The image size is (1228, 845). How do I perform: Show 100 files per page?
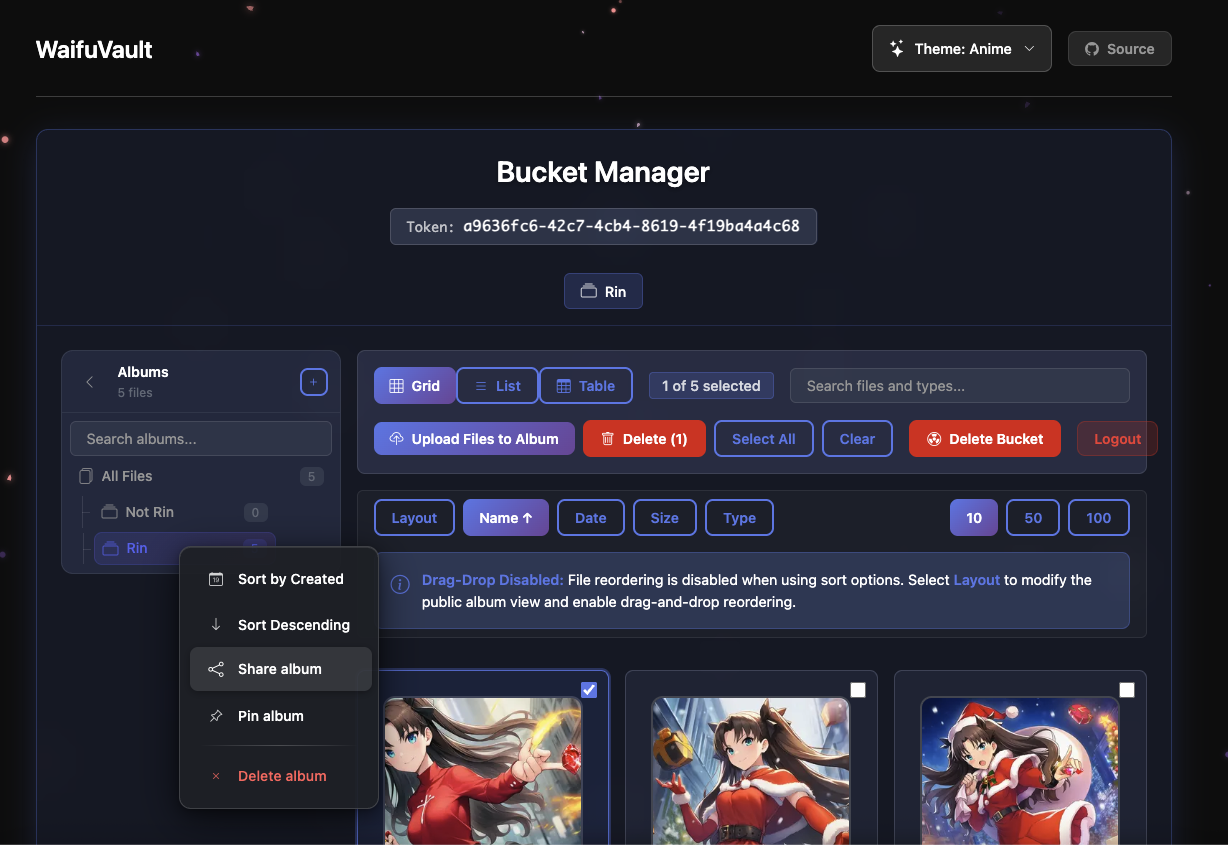point(1099,518)
